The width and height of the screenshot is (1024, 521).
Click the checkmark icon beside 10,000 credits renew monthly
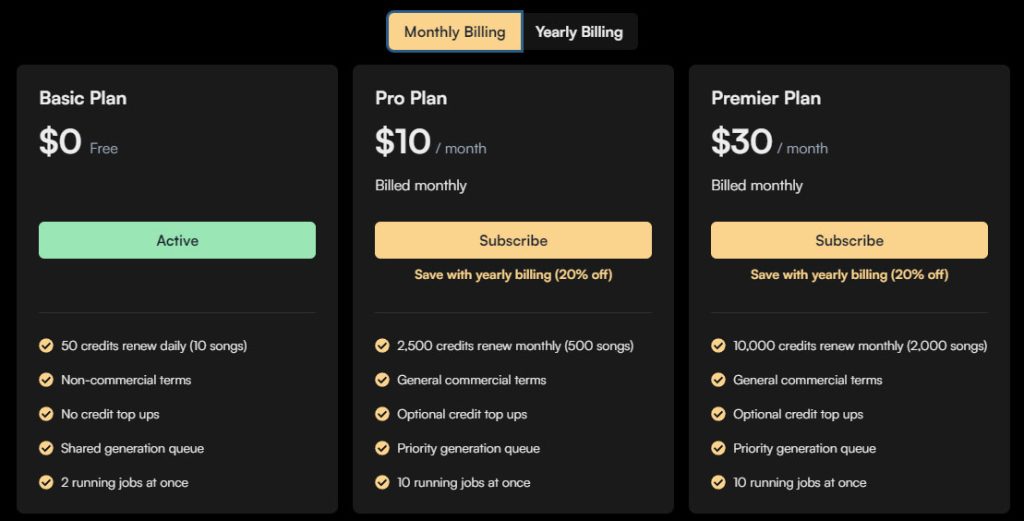(x=718, y=345)
